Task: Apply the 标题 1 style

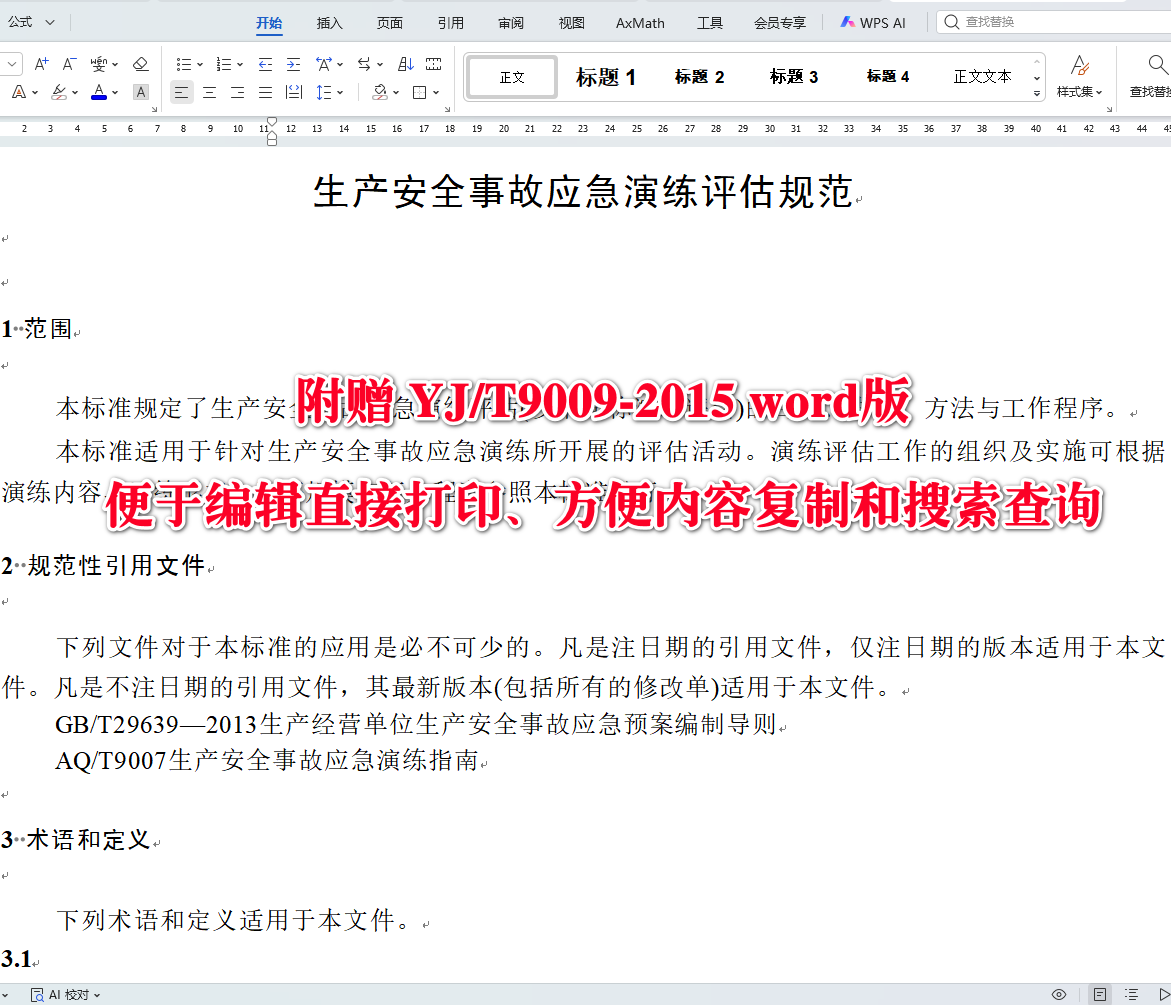Action: 605,76
